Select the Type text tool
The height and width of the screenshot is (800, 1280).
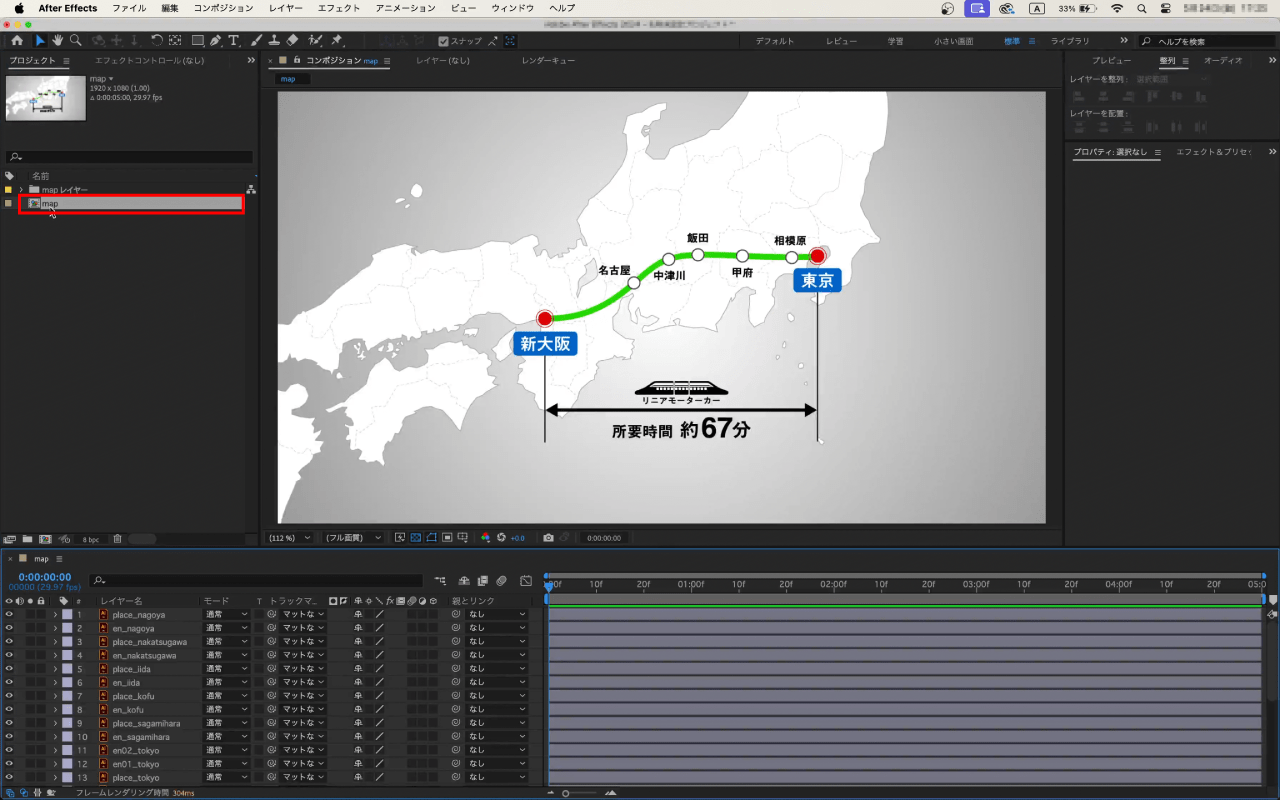[233, 41]
